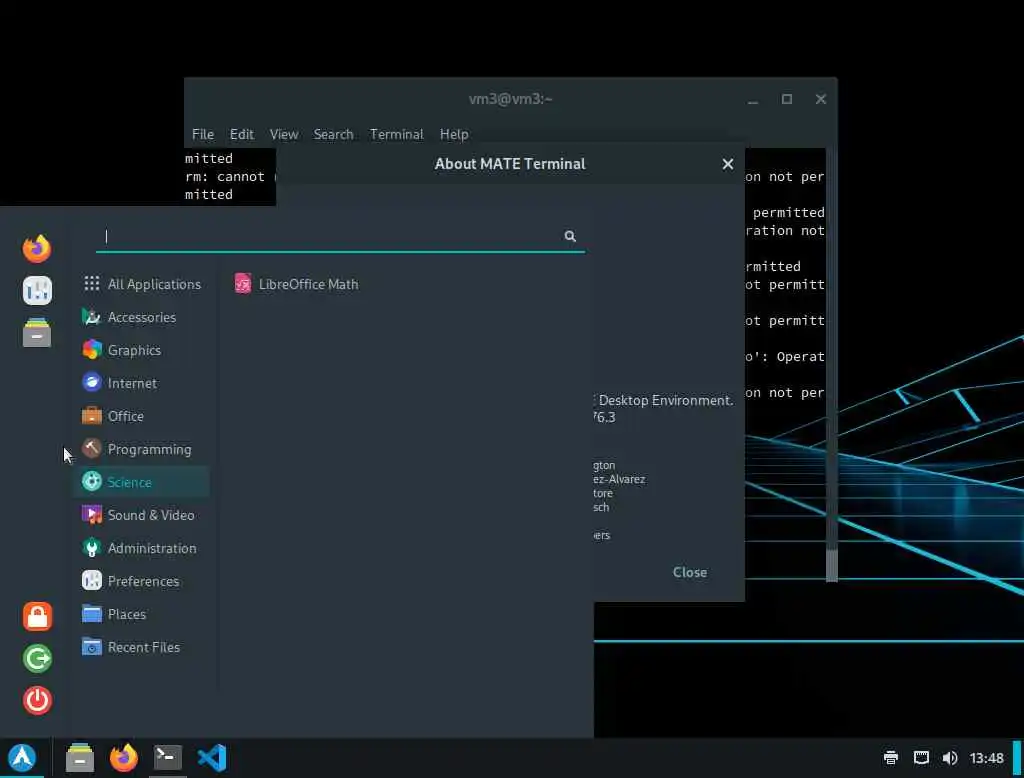Open the Control Center favorite icon
1024x778 pixels.
click(x=37, y=291)
